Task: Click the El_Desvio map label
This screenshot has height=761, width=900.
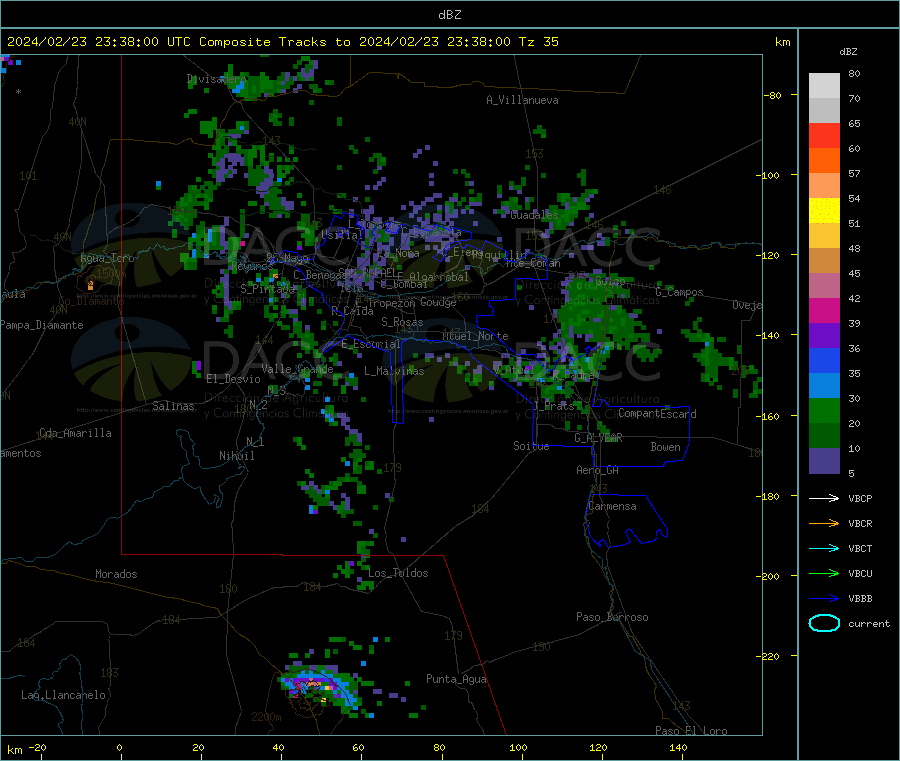Action: (233, 379)
